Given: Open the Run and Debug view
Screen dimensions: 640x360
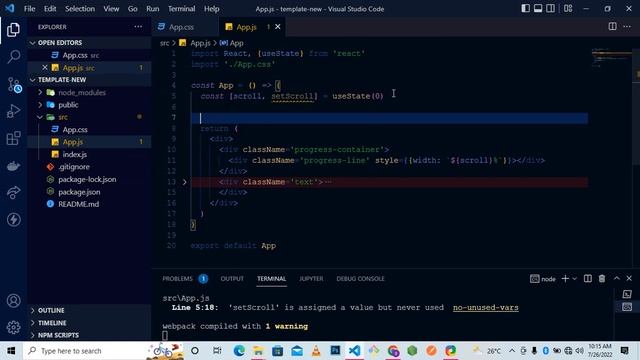Looking at the screenshot, I should (13, 111).
